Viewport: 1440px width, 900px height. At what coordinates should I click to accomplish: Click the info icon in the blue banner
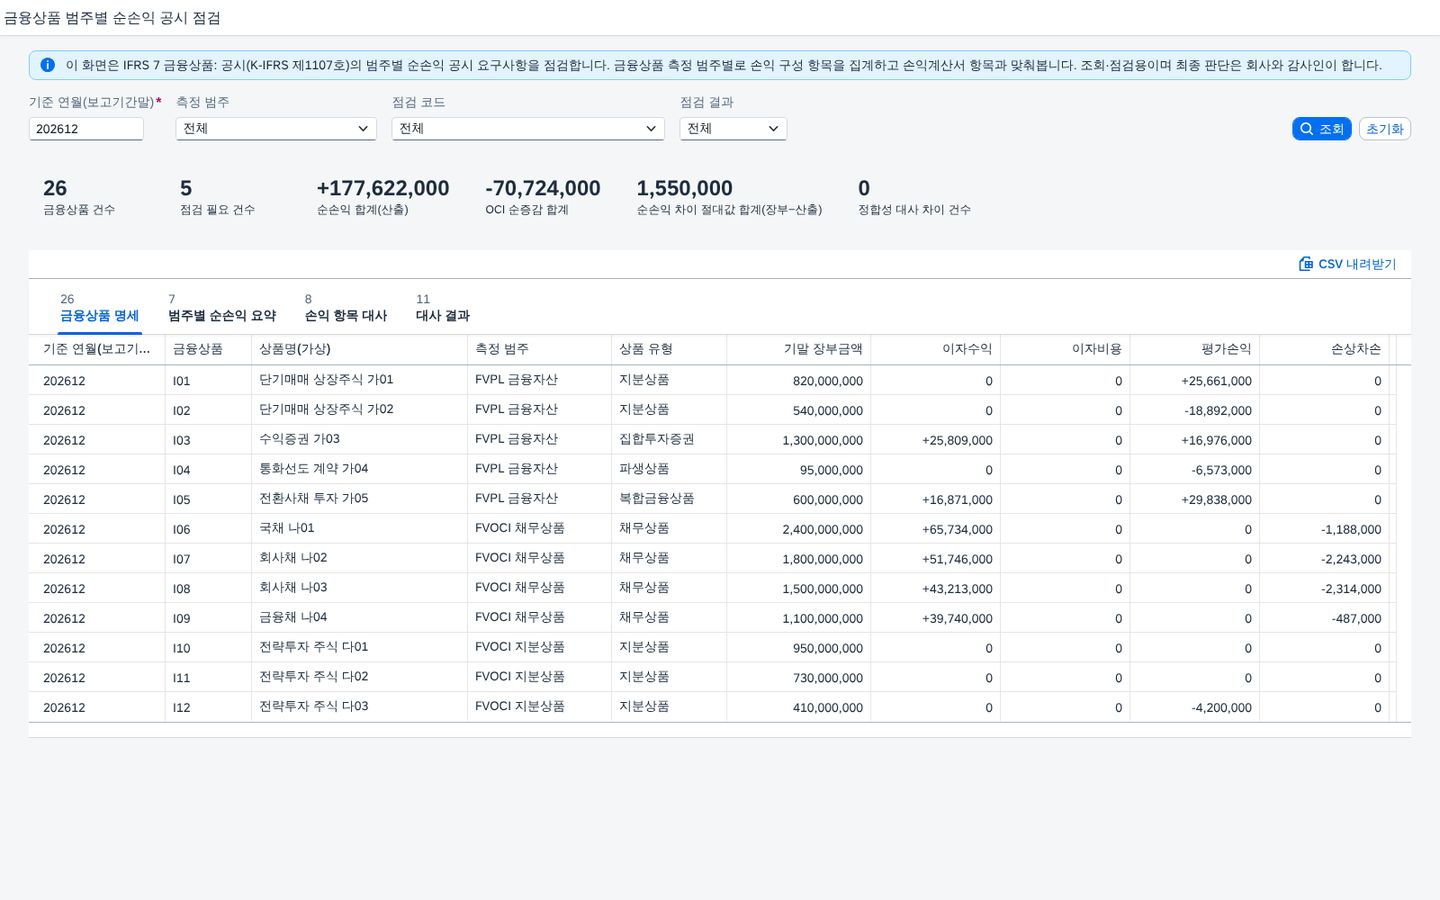click(x=47, y=65)
